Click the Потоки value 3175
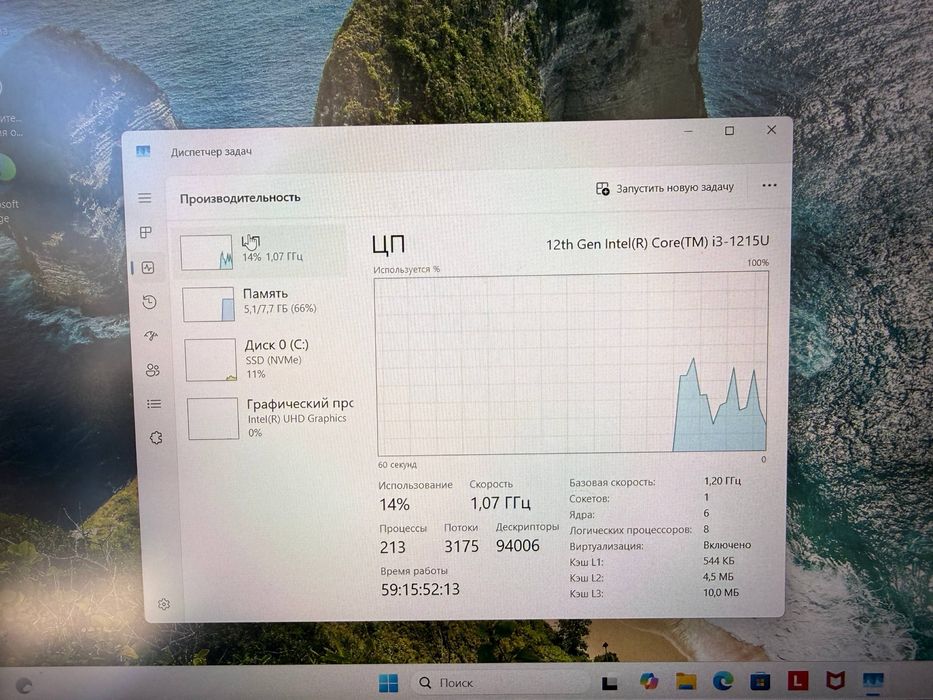The image size is (933, 700). [461, 546]
